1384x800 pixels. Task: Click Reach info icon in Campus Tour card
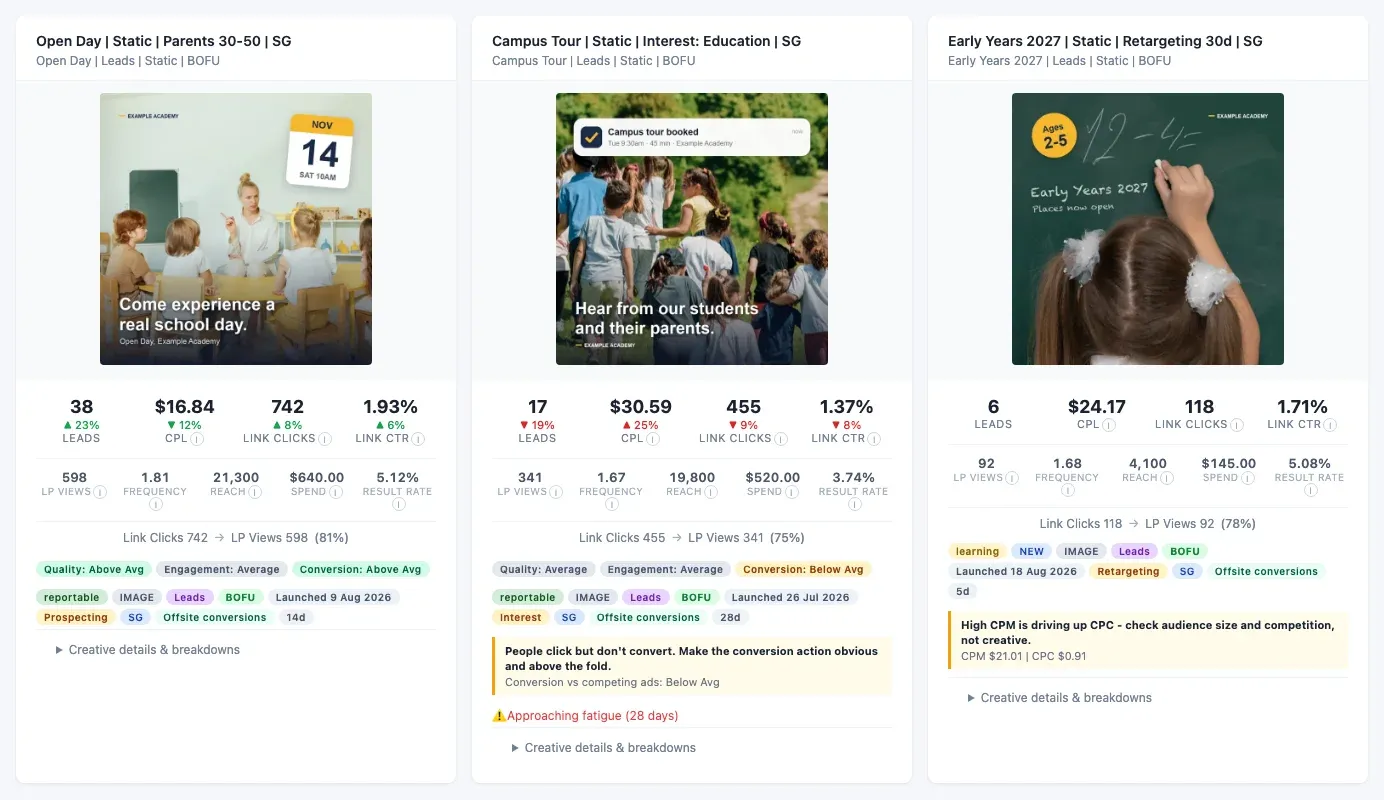(x=710, y=492)
